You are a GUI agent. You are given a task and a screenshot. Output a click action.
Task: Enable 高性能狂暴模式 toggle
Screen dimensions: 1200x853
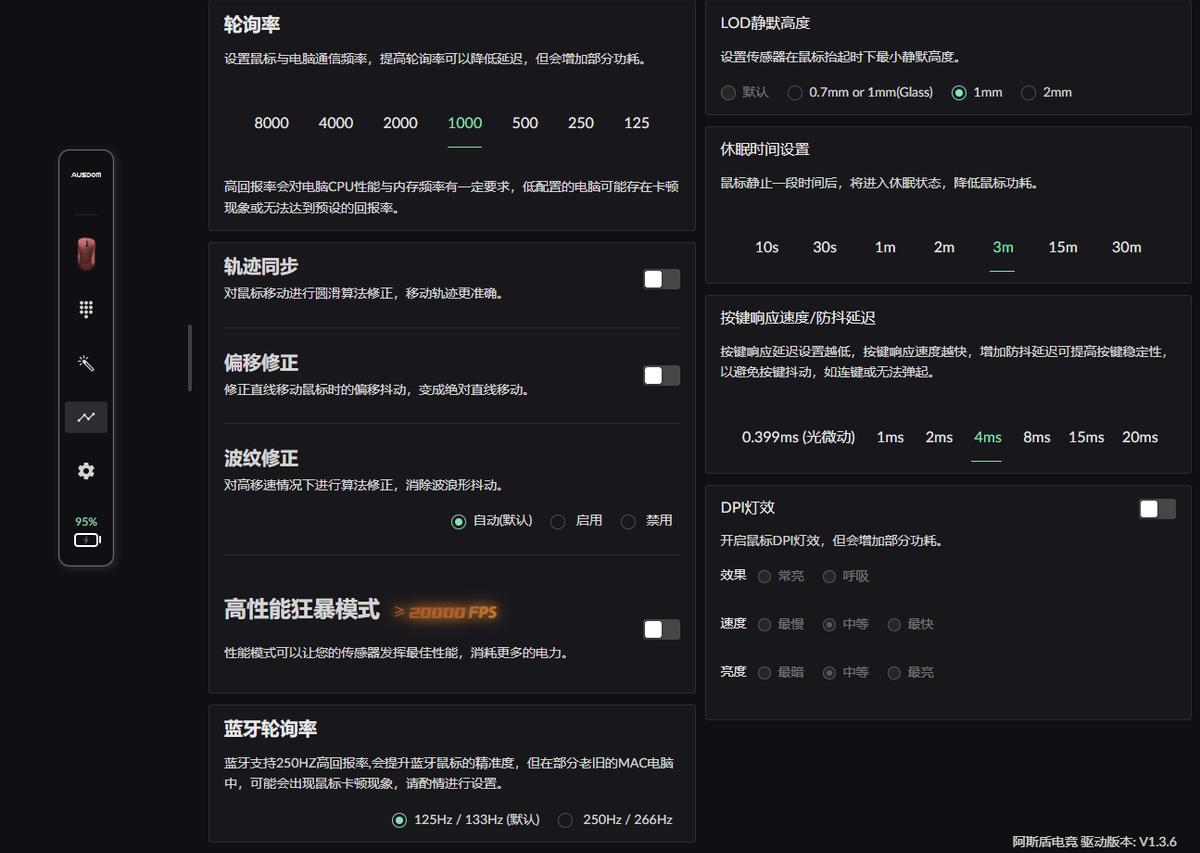[660, 629]
